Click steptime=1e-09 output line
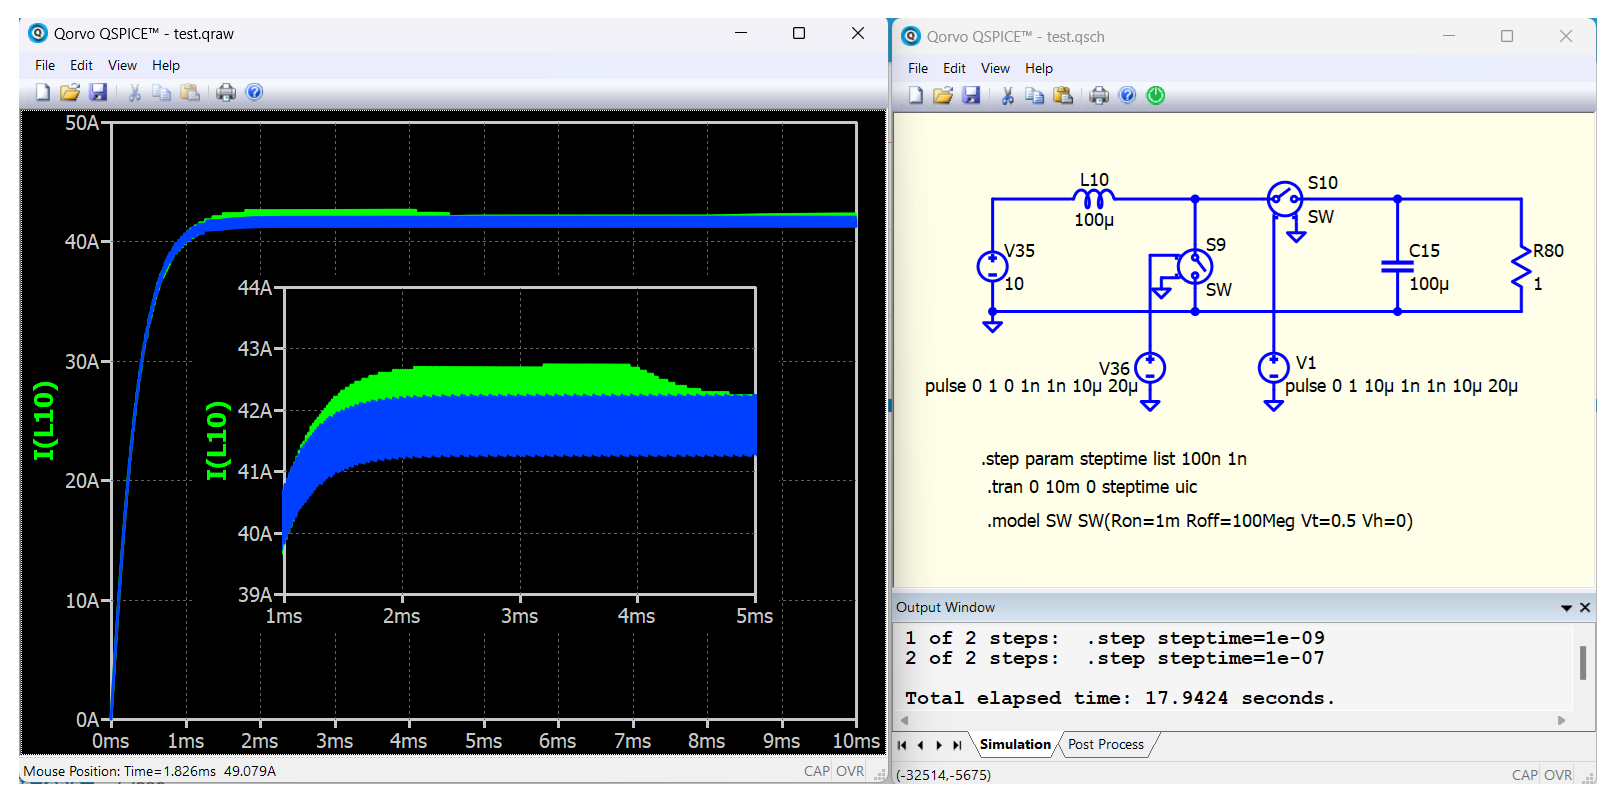1623x804 pixels. pyautogui.click(x=1114, y=638)
